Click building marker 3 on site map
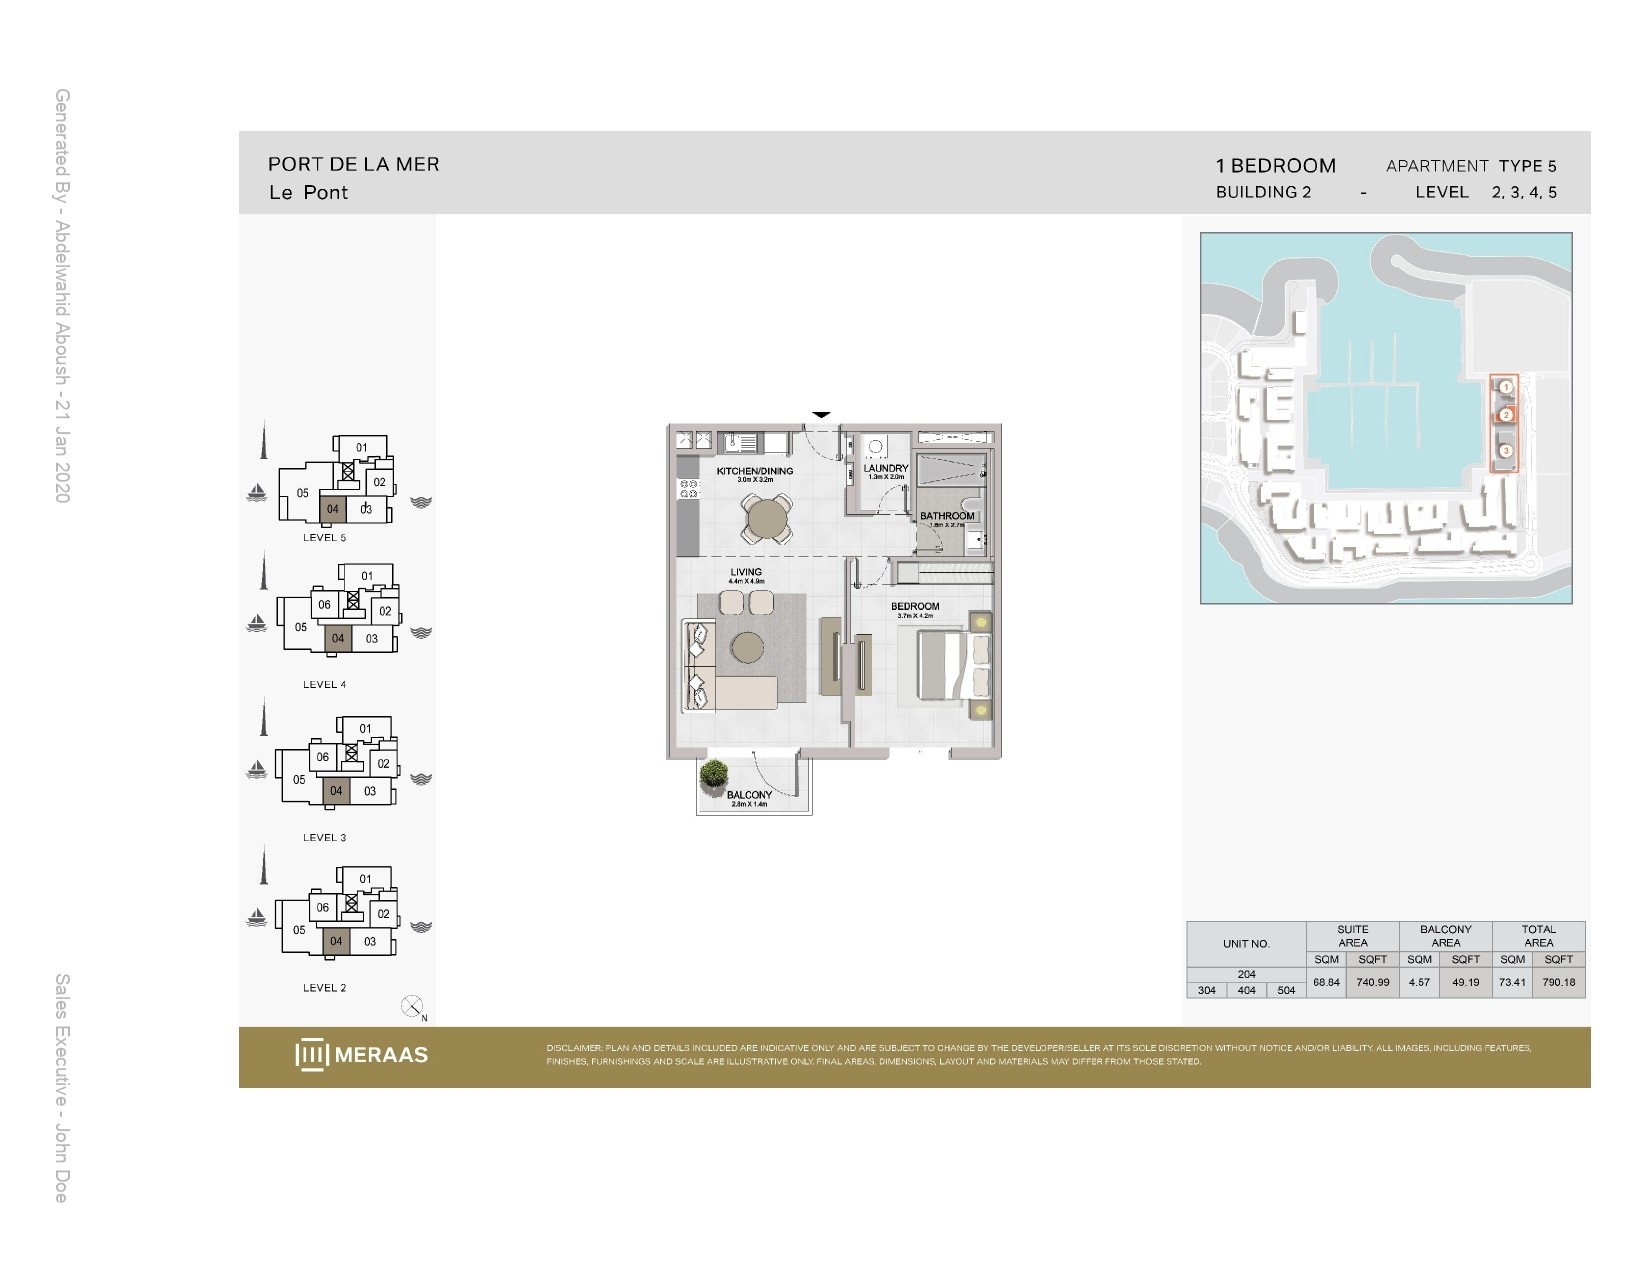The width and height of the screenshot is (1650, 1275). tap(1505, 451)
